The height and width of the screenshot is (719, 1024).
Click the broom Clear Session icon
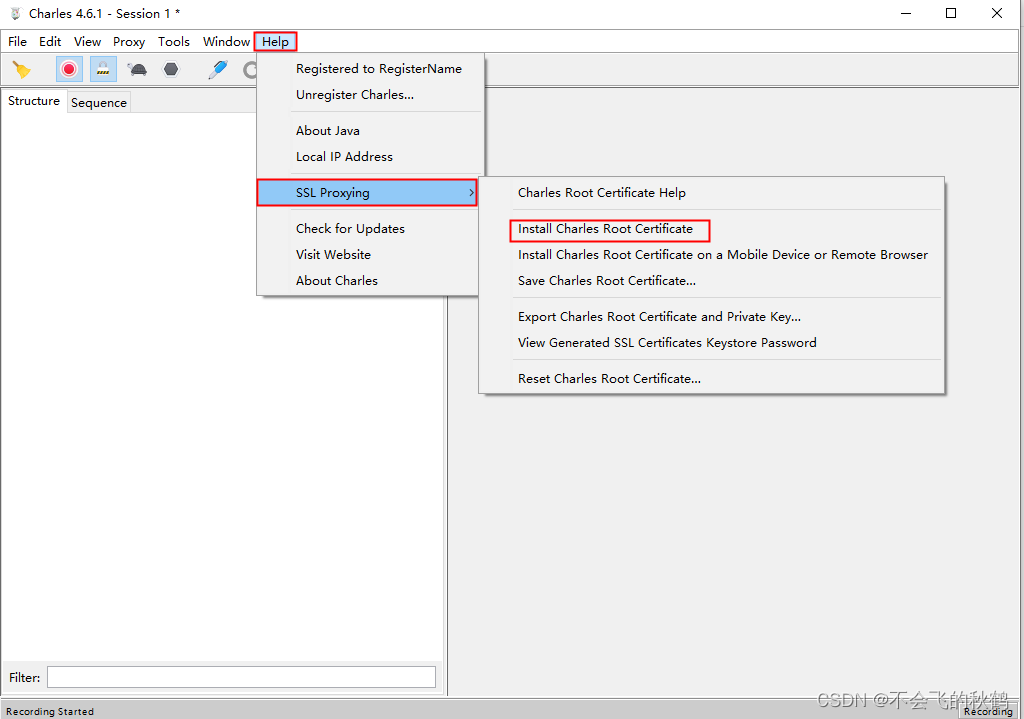click(x=22, y=69)
